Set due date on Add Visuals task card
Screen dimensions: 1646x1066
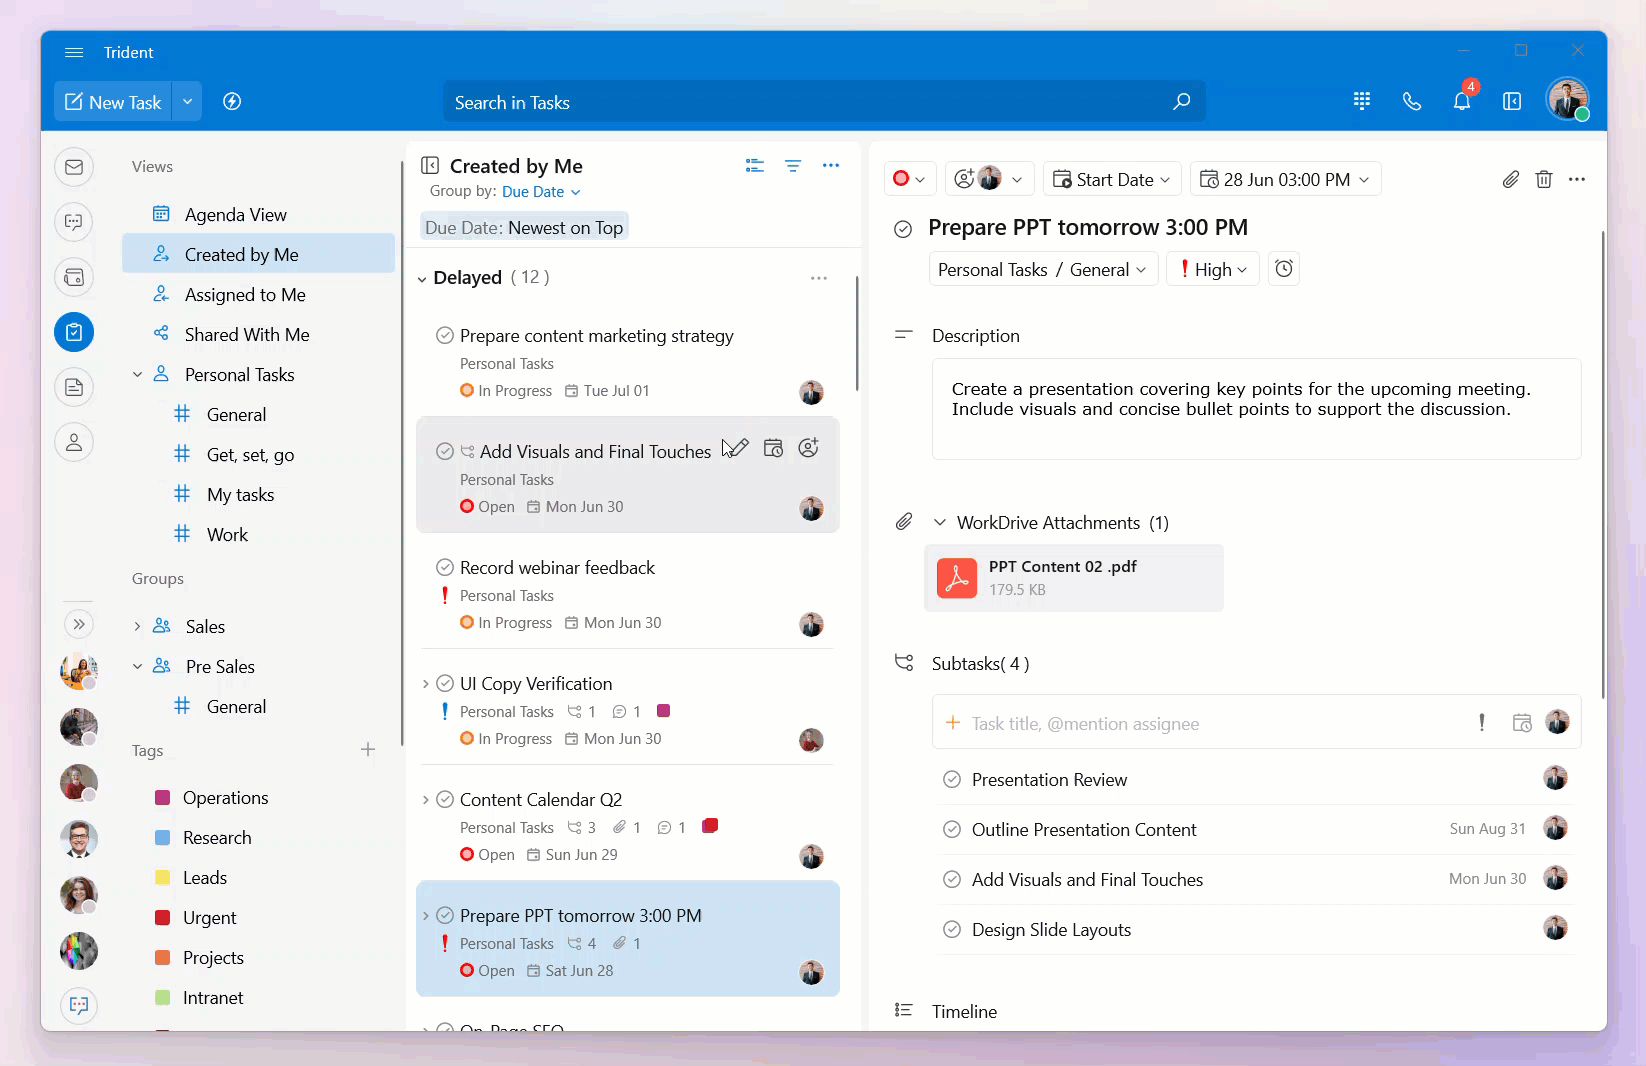tap(773, 449)
